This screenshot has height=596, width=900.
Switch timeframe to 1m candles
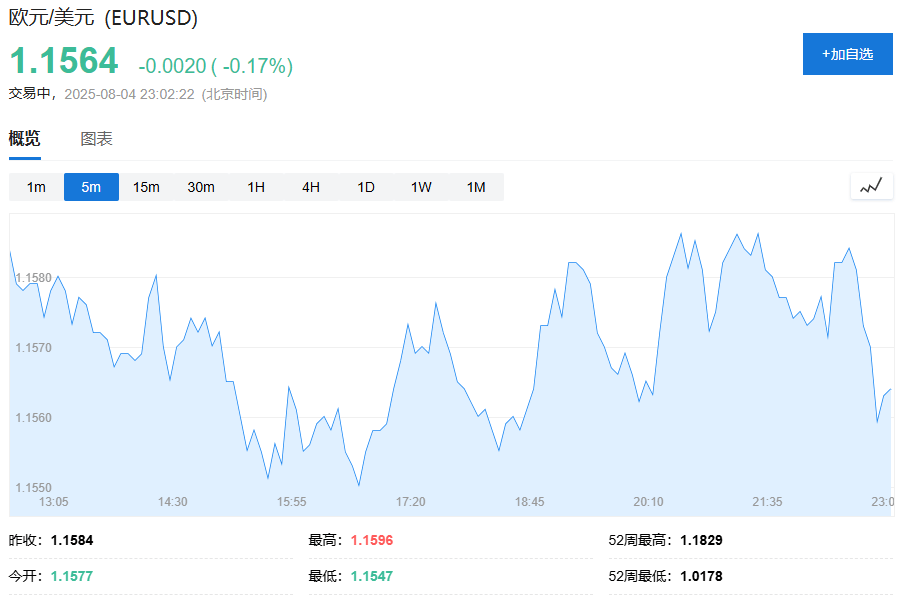click(35, 186)
